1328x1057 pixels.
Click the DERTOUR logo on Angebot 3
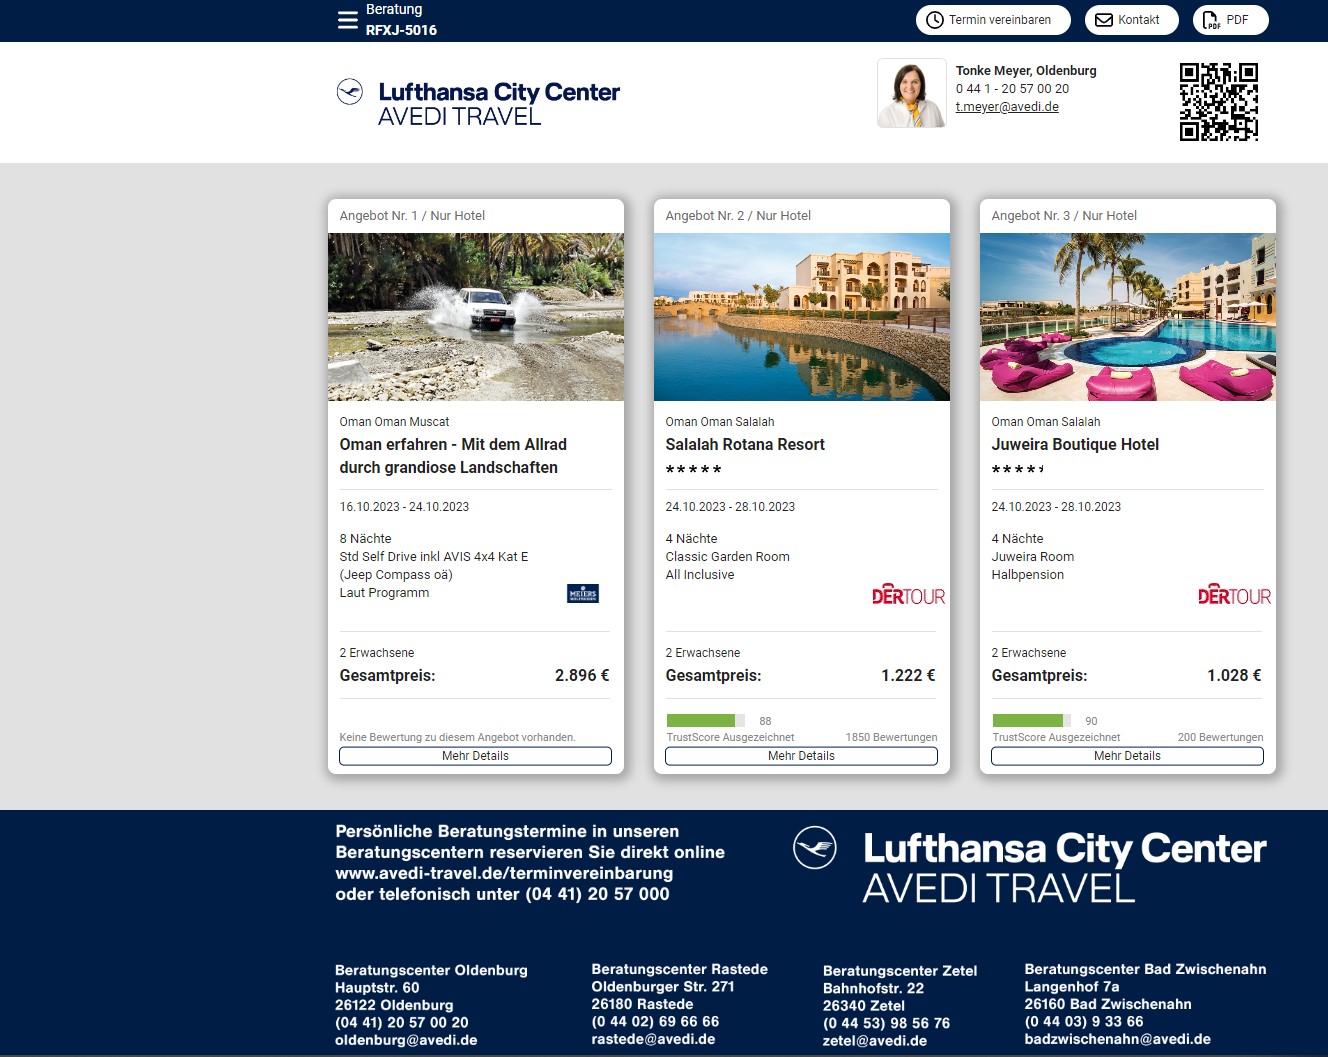point(1234,596)
